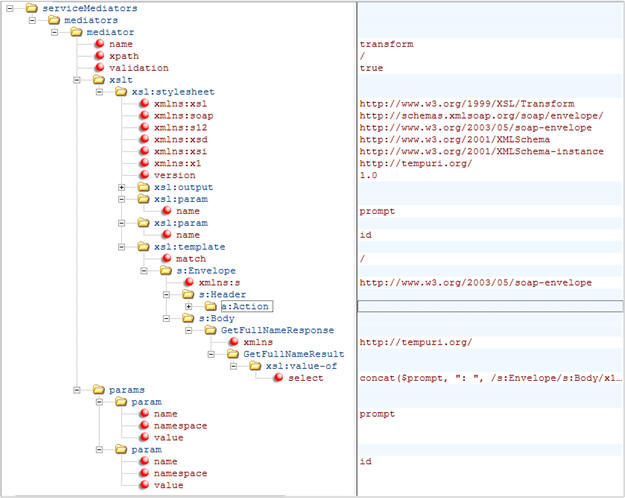Collapse the s:Body node
The width and height of the screenshot is (625, 498).
click(166, 318)
